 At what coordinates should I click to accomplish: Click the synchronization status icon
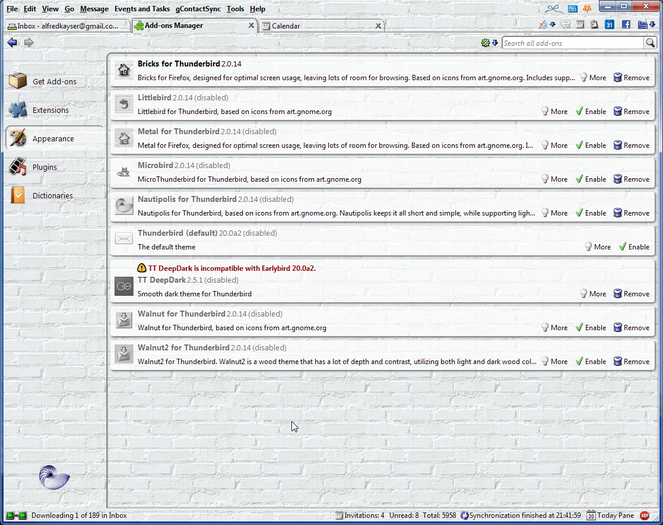click(464, 515)
